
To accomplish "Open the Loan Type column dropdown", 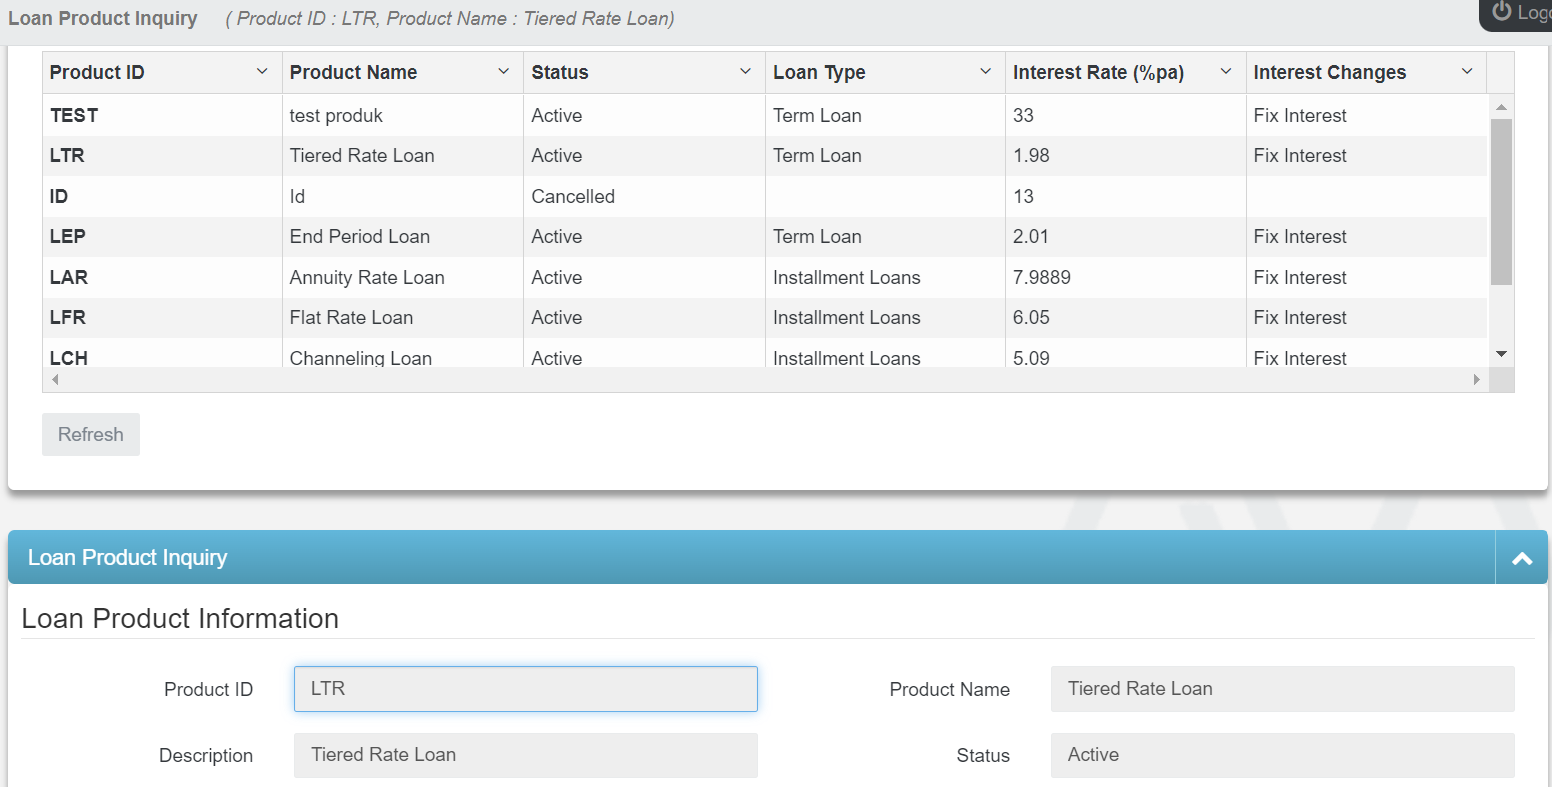I will click(987, 71).
